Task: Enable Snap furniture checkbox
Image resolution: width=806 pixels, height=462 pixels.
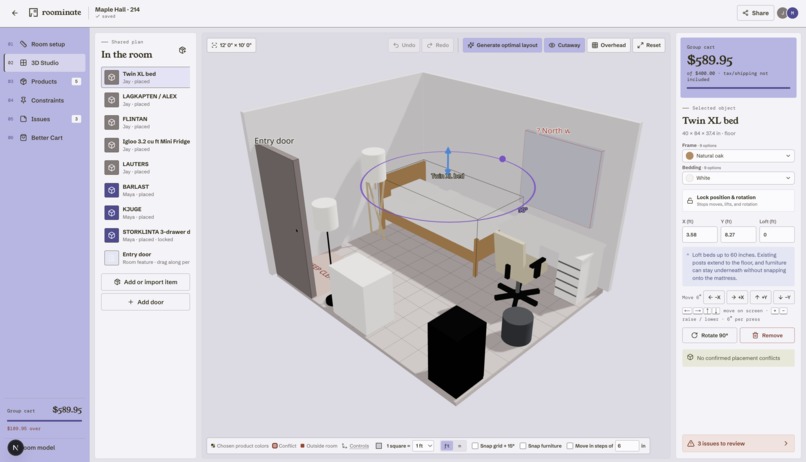Action: (x=523, y=446)
